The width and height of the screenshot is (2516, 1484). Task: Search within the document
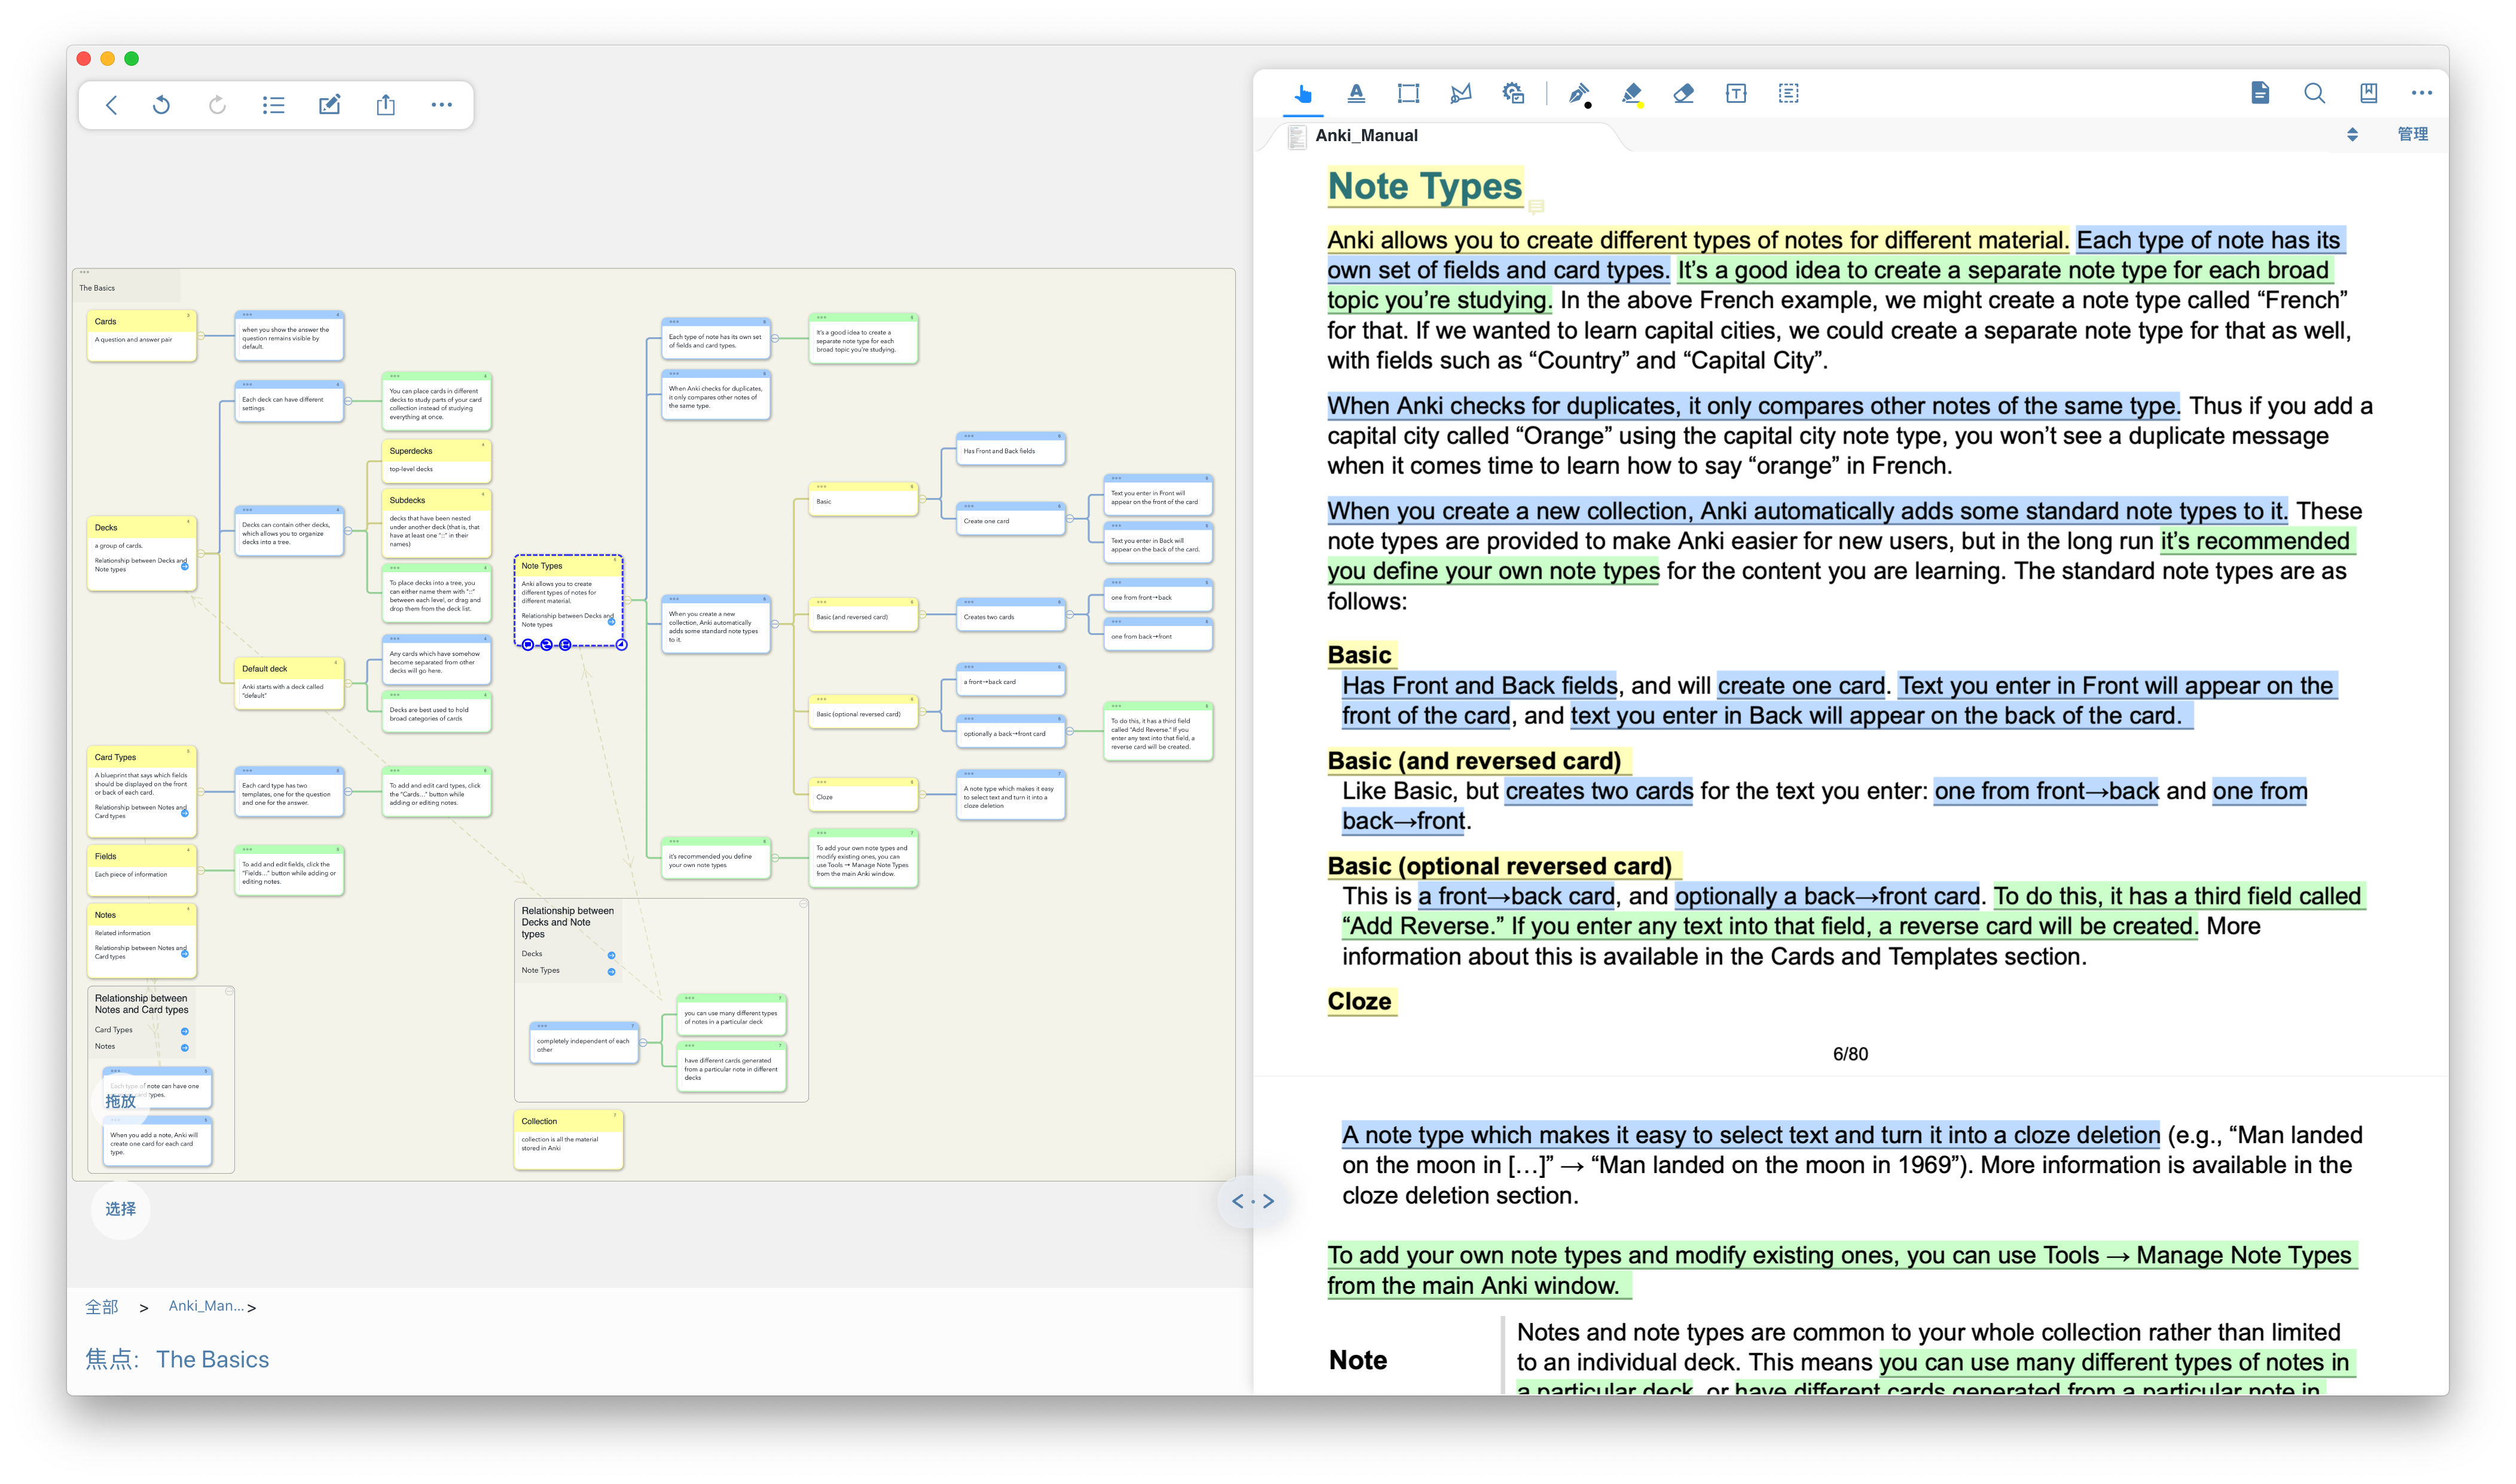click(x=2314, y=93)
